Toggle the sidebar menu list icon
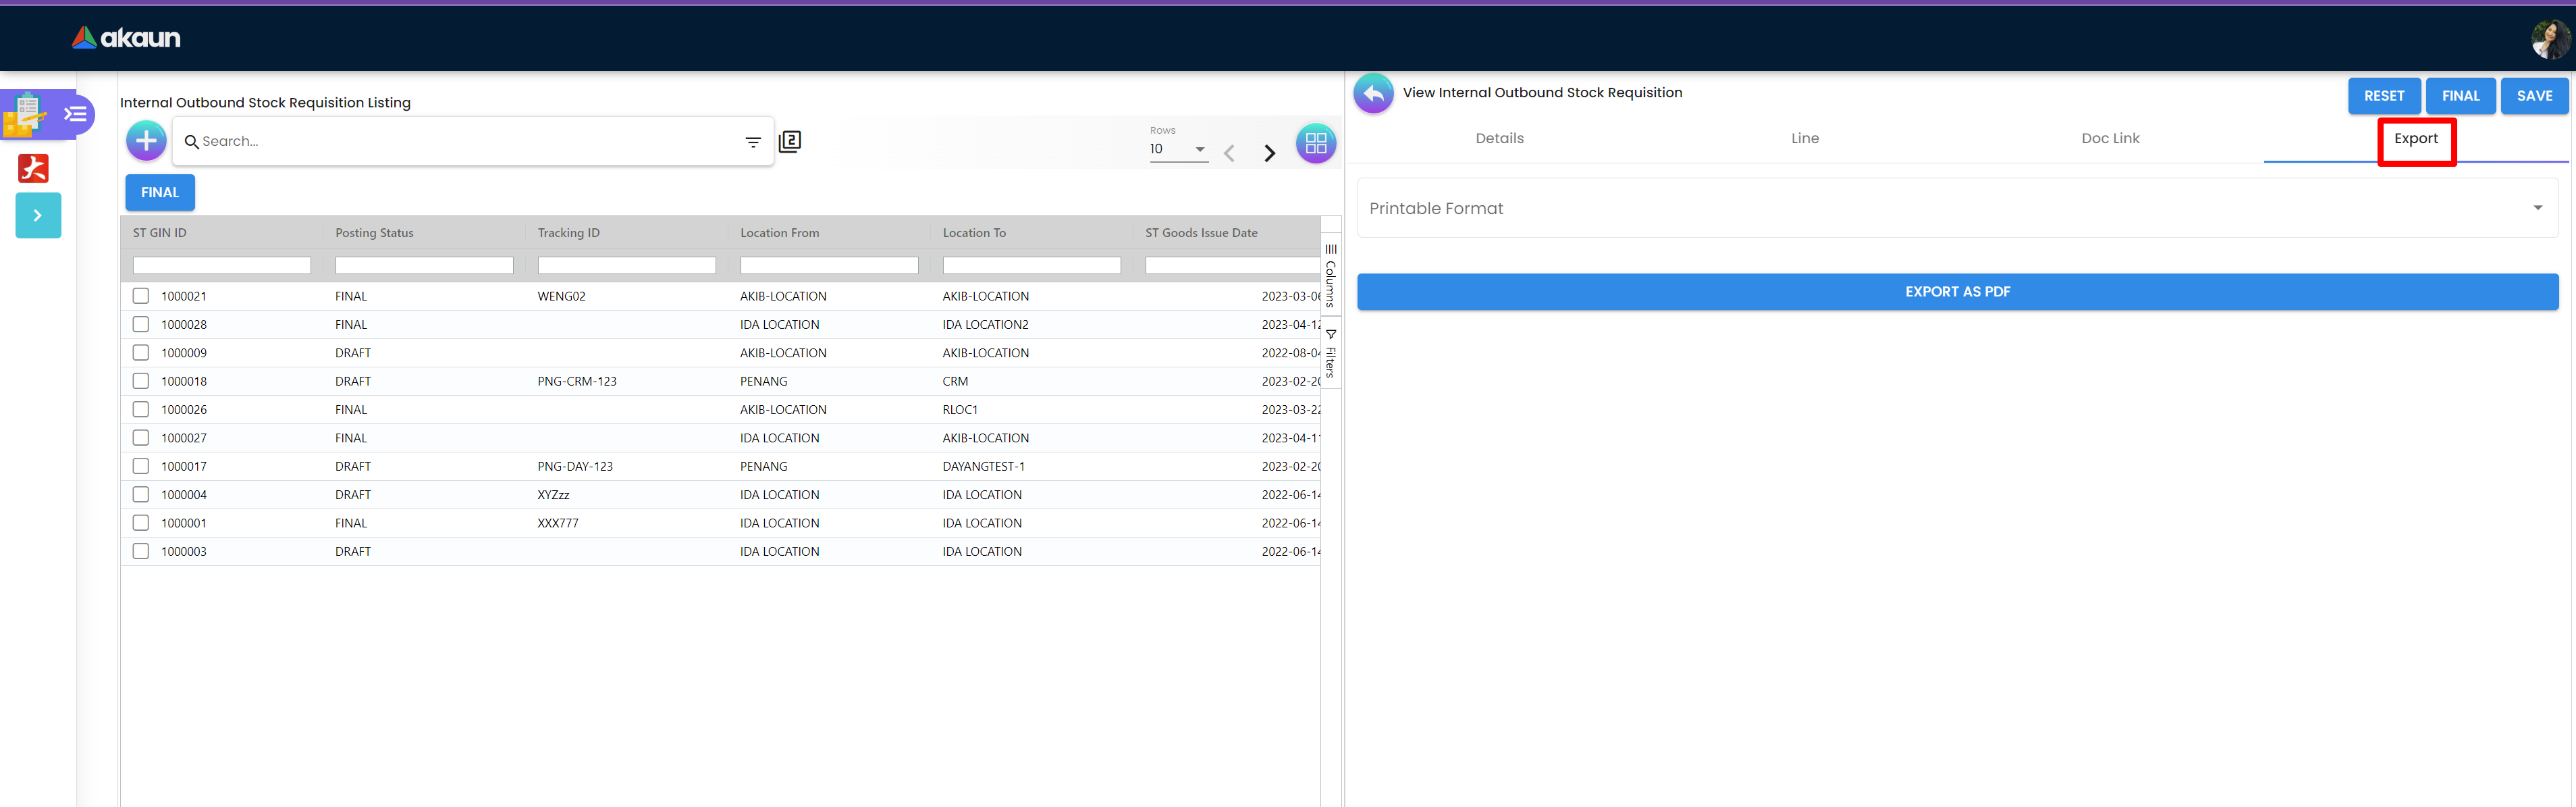Viewport: 2576px width, 807px height. pos(75,114)
